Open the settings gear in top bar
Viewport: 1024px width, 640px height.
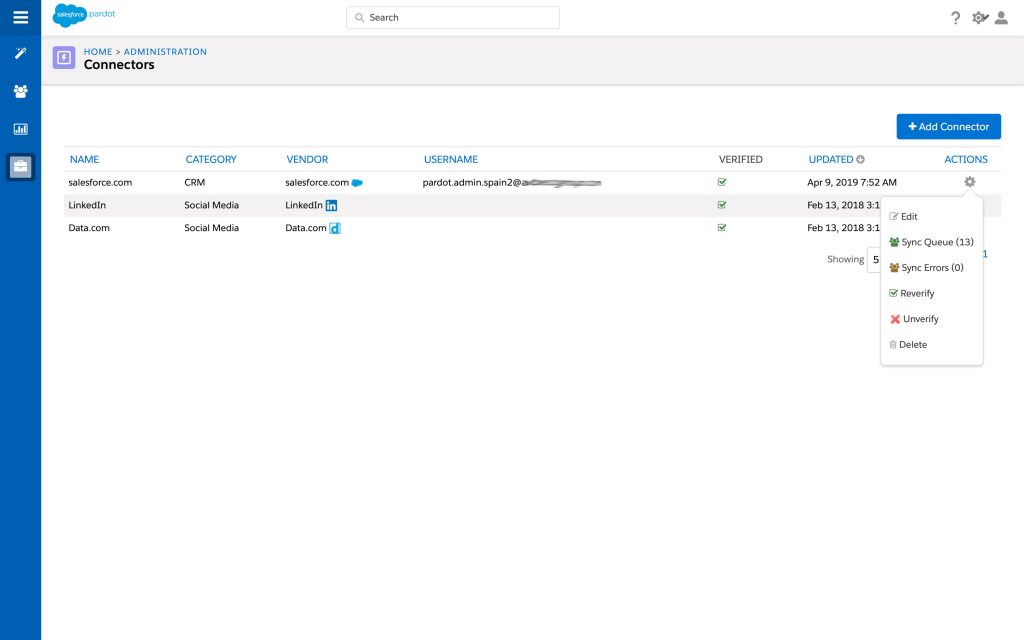point(980,18)
